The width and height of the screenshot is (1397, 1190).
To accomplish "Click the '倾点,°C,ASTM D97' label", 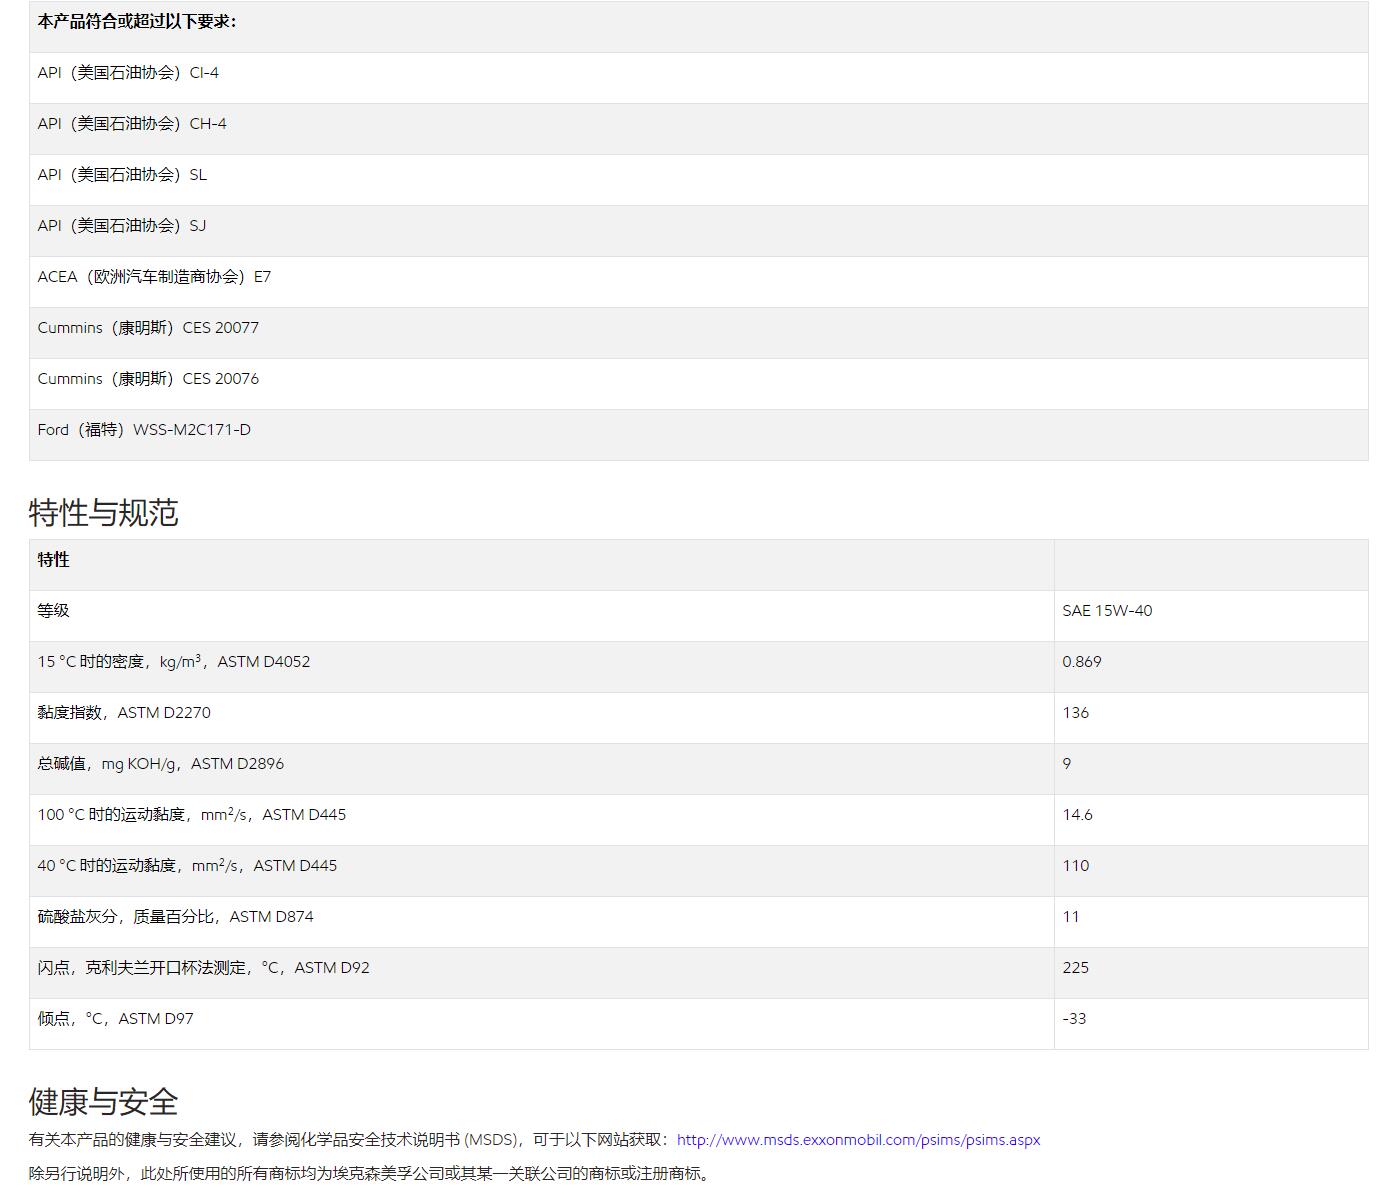I will [116, 1019].
